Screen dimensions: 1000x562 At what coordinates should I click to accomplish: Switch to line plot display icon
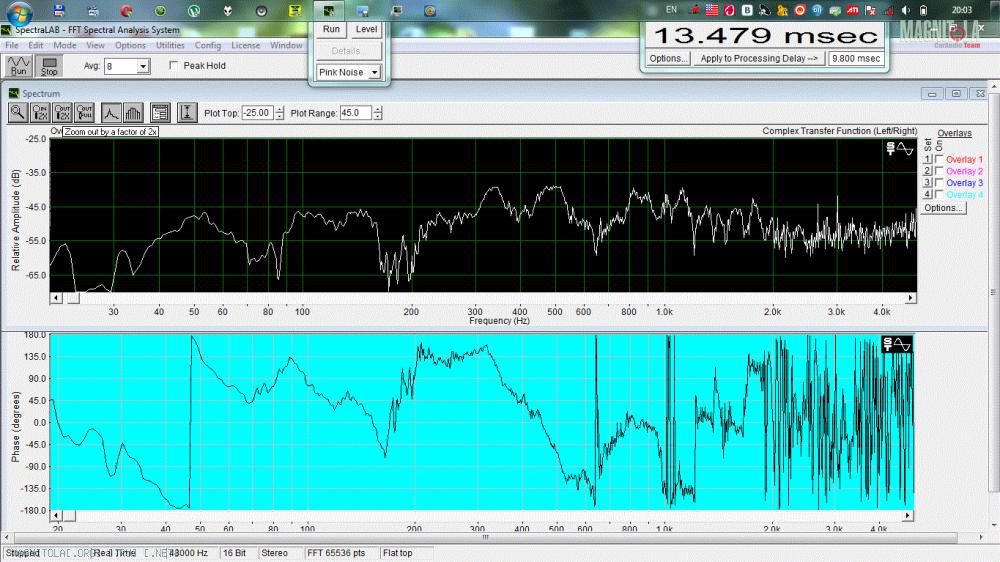(x=110, y=113)
